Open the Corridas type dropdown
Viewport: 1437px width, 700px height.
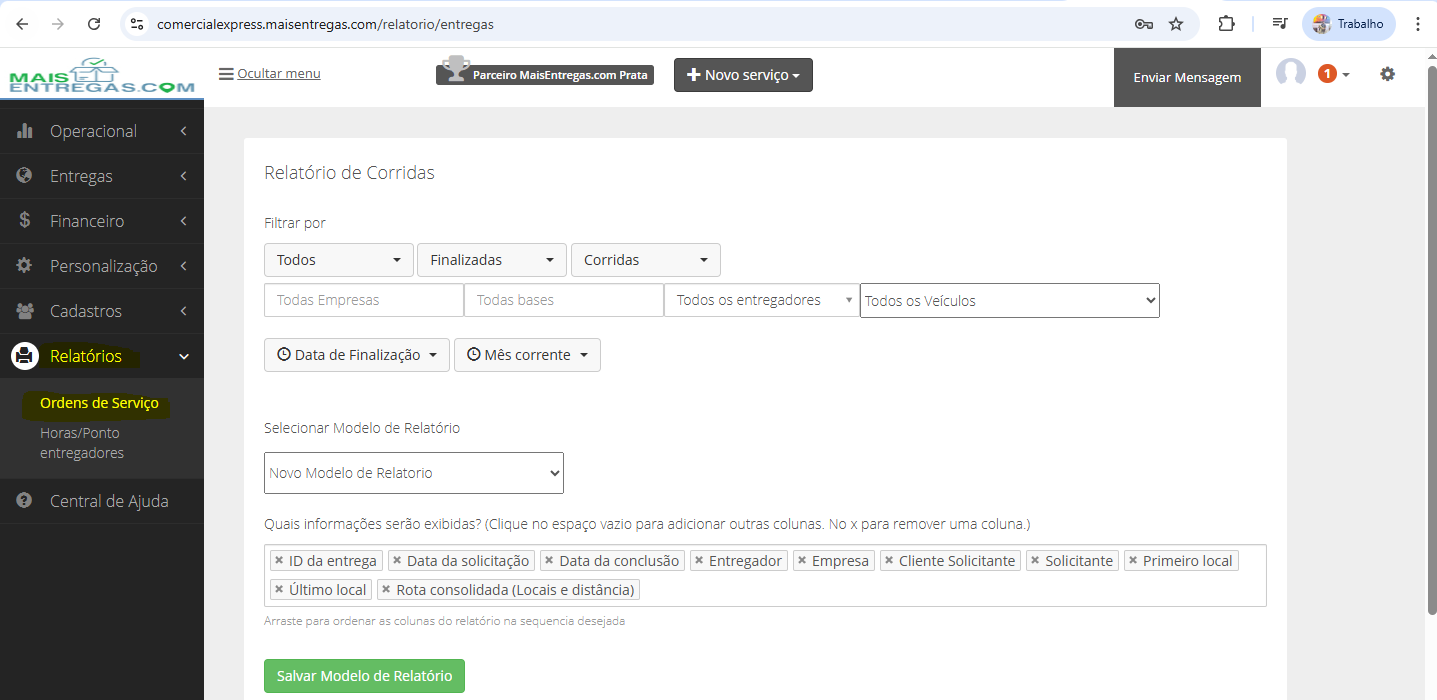point(646,260)
